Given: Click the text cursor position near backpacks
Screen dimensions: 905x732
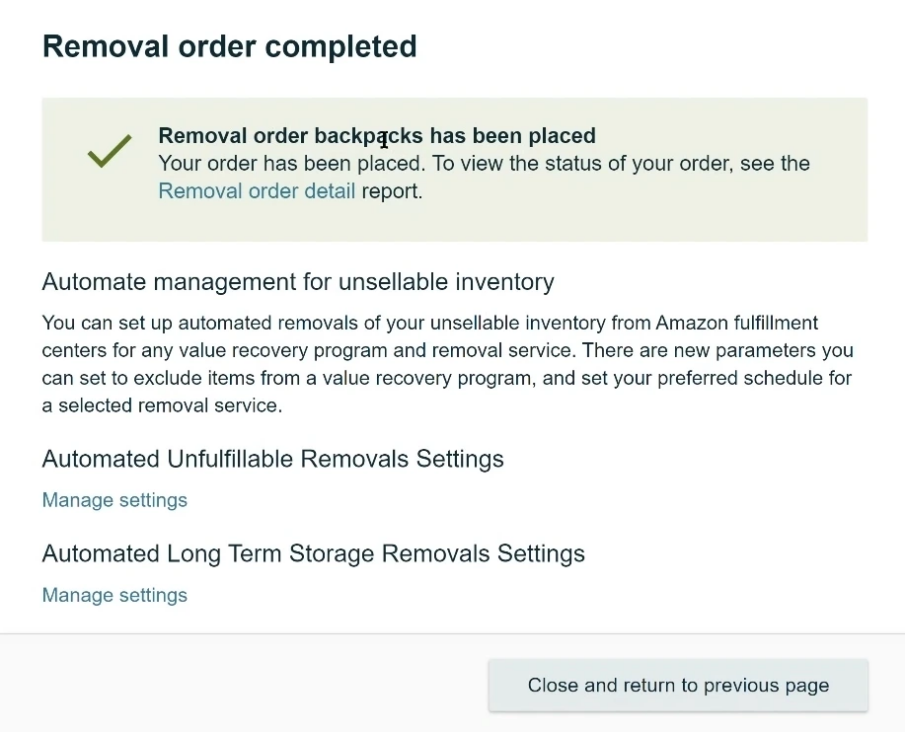Looking at the screenshot, I should 383,140.
